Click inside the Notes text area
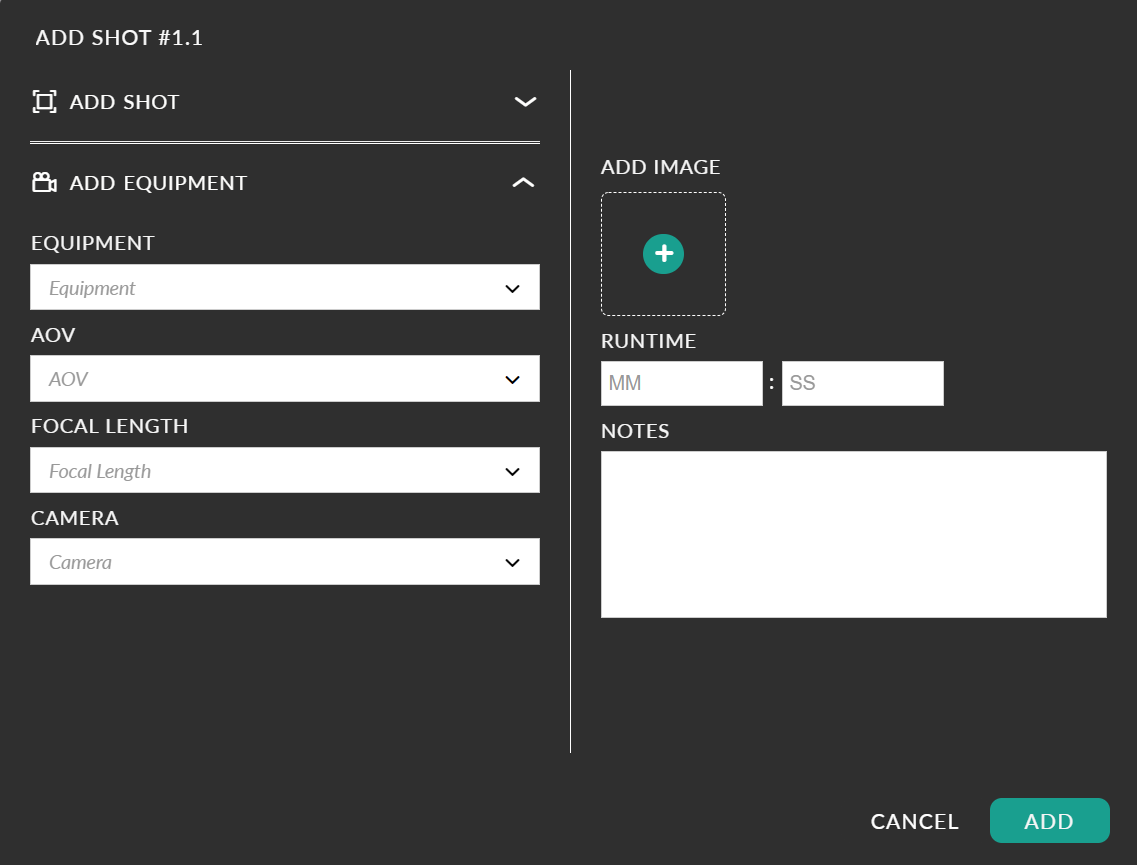 (x=853, y=534)
